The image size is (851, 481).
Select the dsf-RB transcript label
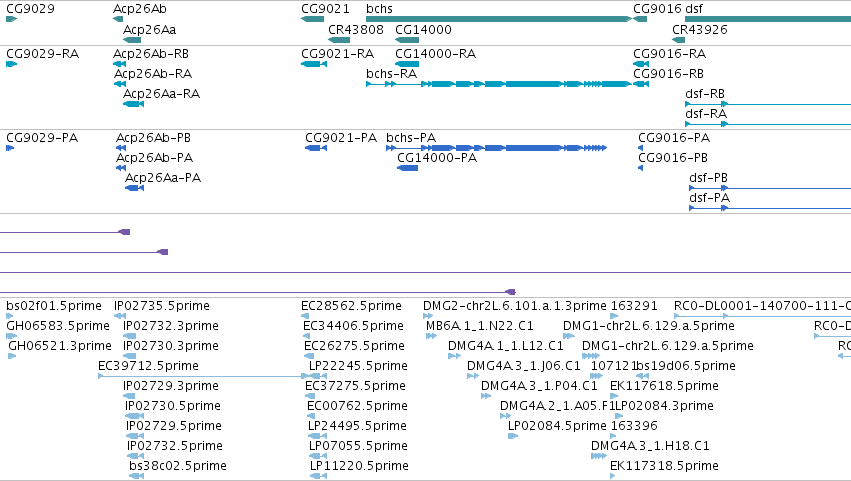[705, 94]
